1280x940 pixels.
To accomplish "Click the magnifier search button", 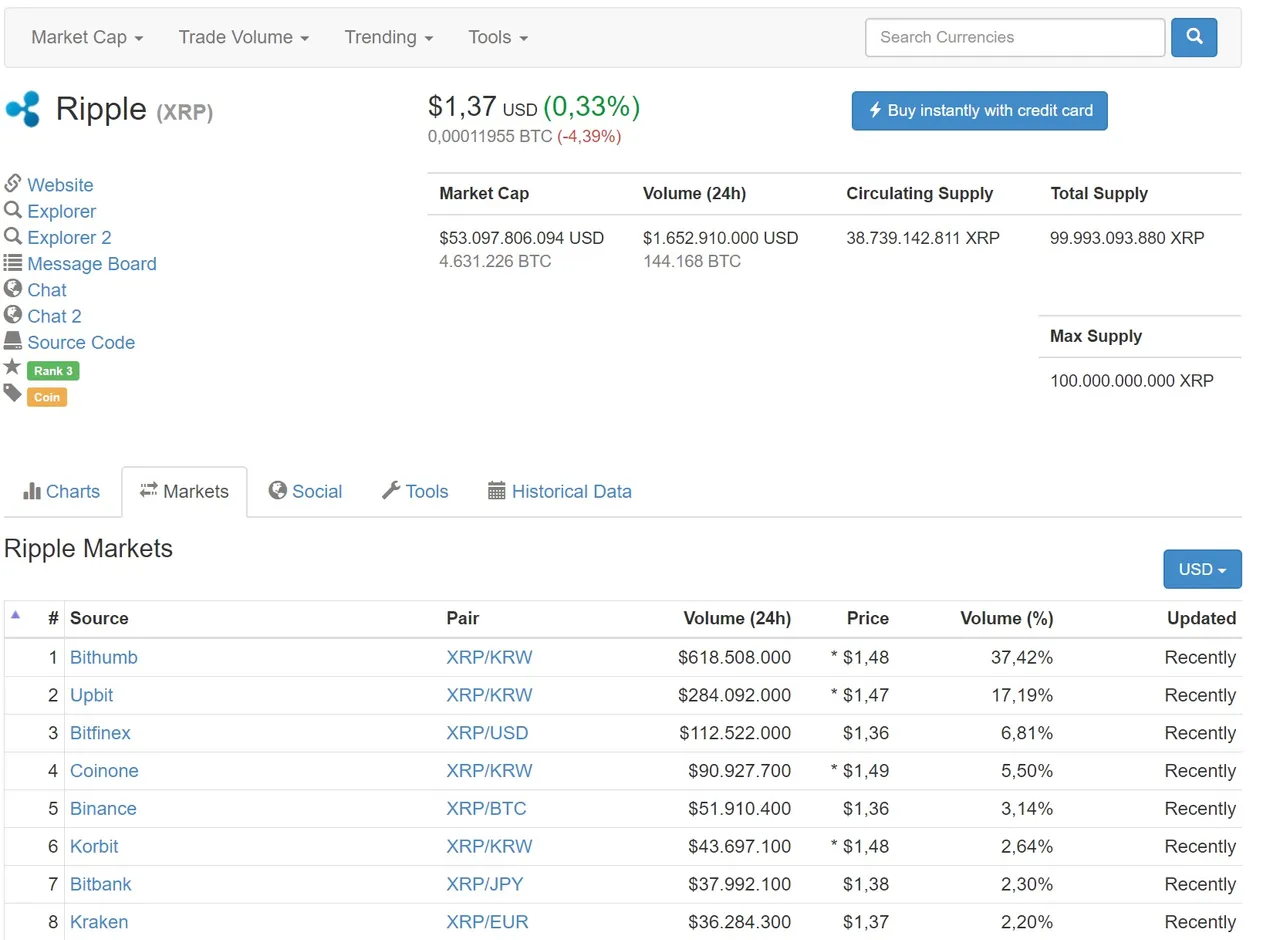I will click(1193, 37).
